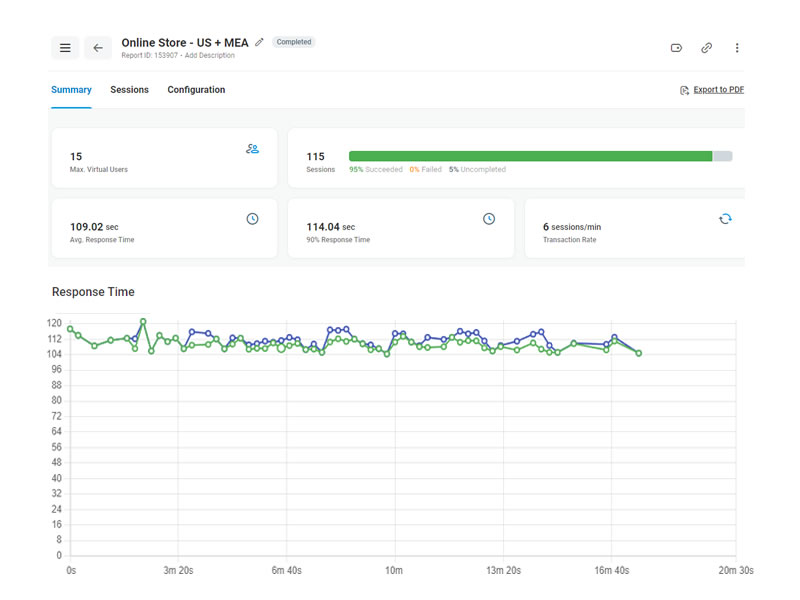Select the Summary tab

[x=71, y=89]
